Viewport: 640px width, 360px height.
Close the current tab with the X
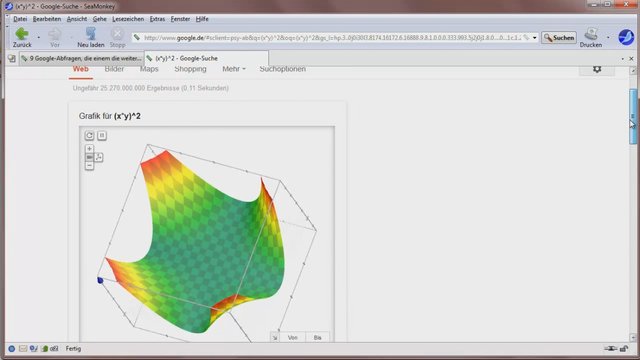click(x=631, y=59)
